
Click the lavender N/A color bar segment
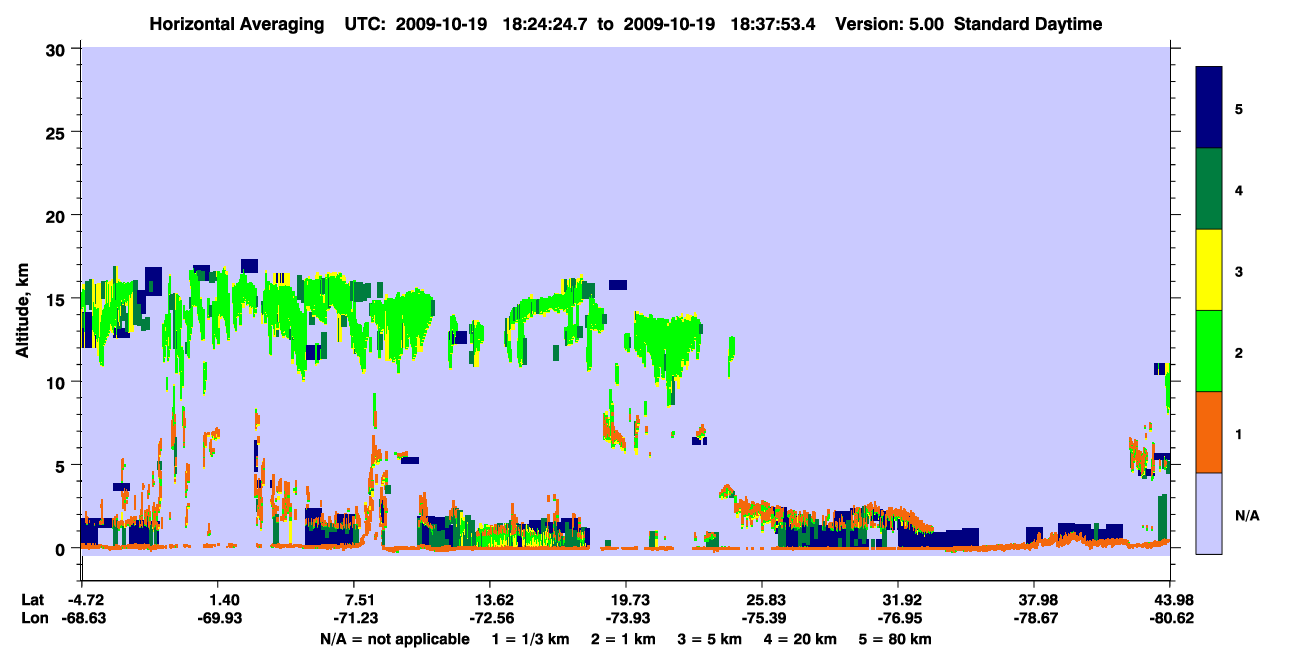(1209, 513)
